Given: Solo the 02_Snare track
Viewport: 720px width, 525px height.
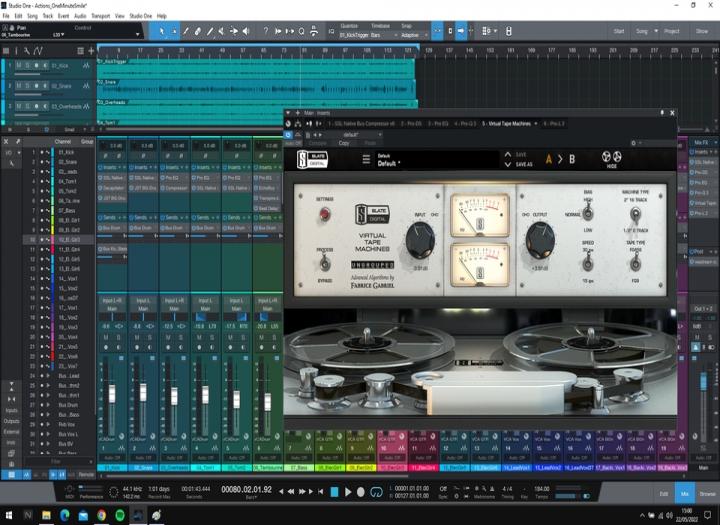Looking at the screenshot, I should pyautogui.click(x=27, y=86).
